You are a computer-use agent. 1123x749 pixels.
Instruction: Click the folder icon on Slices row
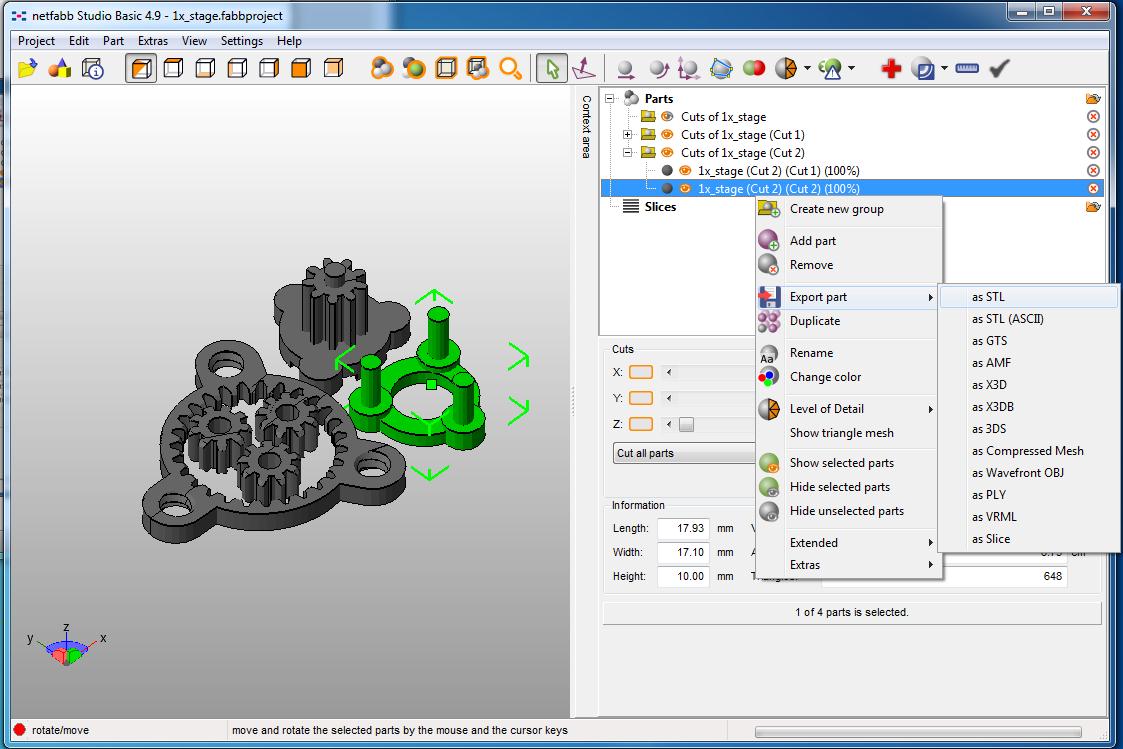(x=1093, y=207)
